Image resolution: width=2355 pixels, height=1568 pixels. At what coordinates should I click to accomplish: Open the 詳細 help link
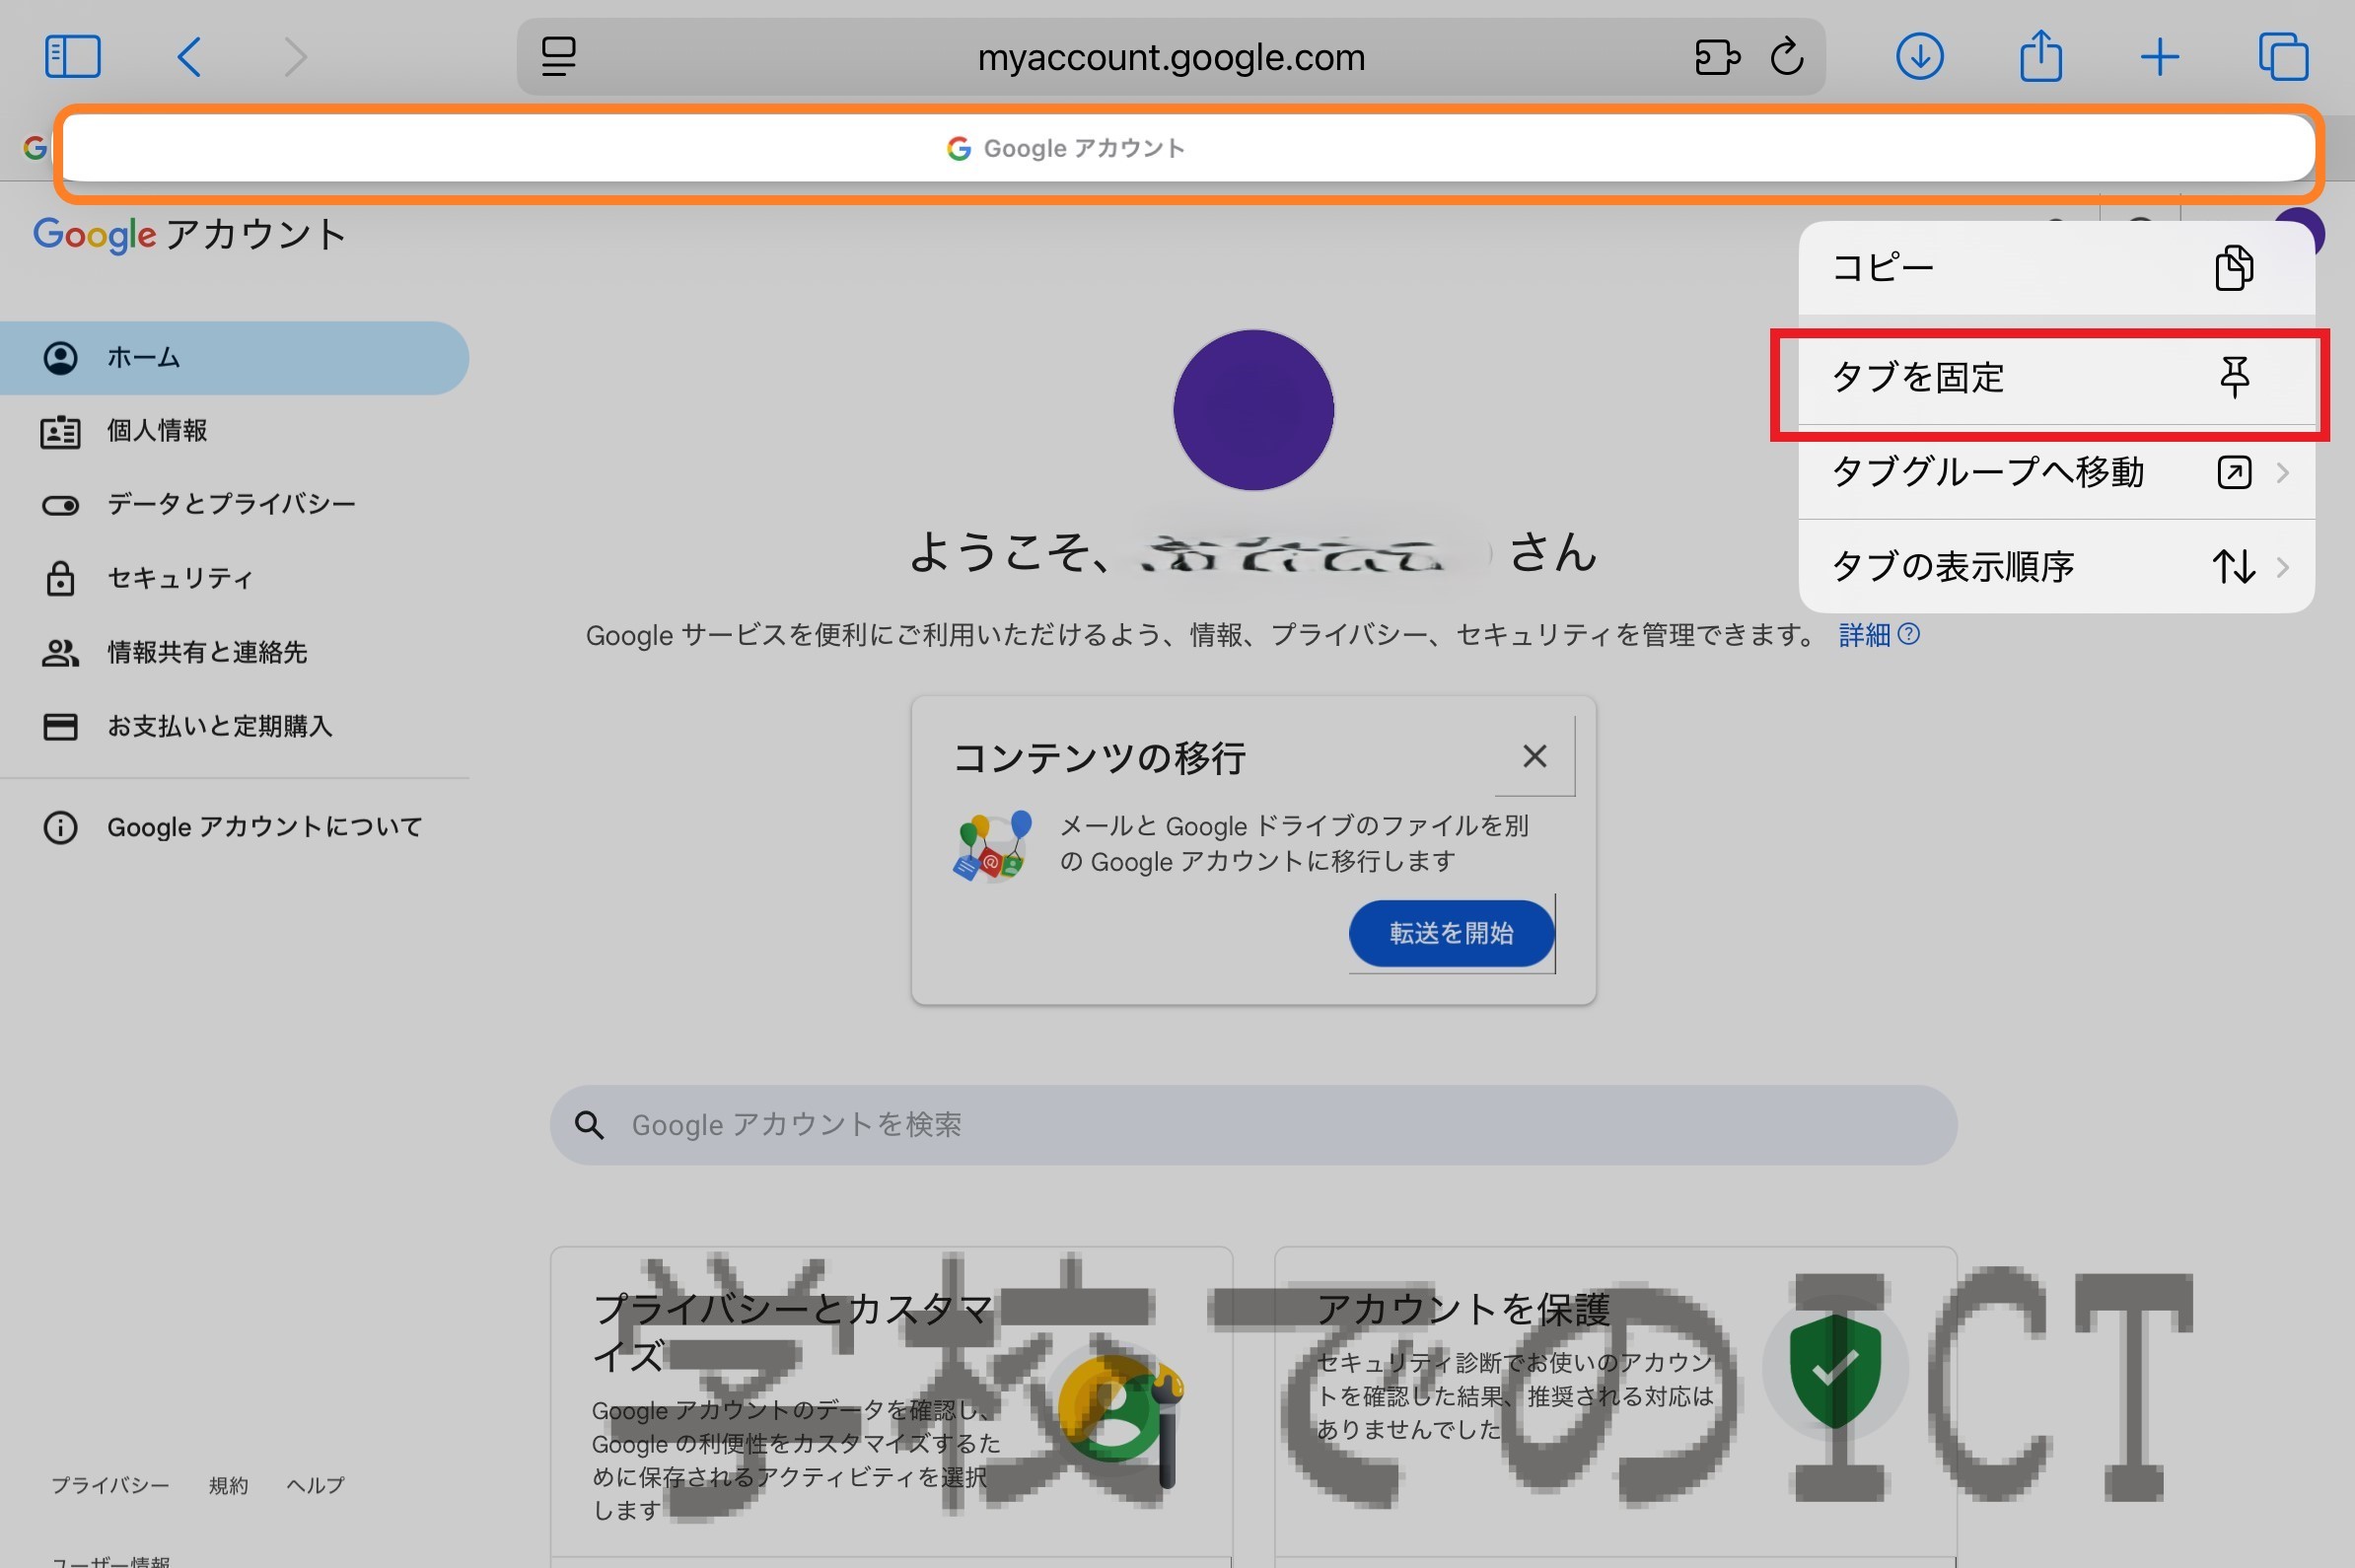point(1878,635)
